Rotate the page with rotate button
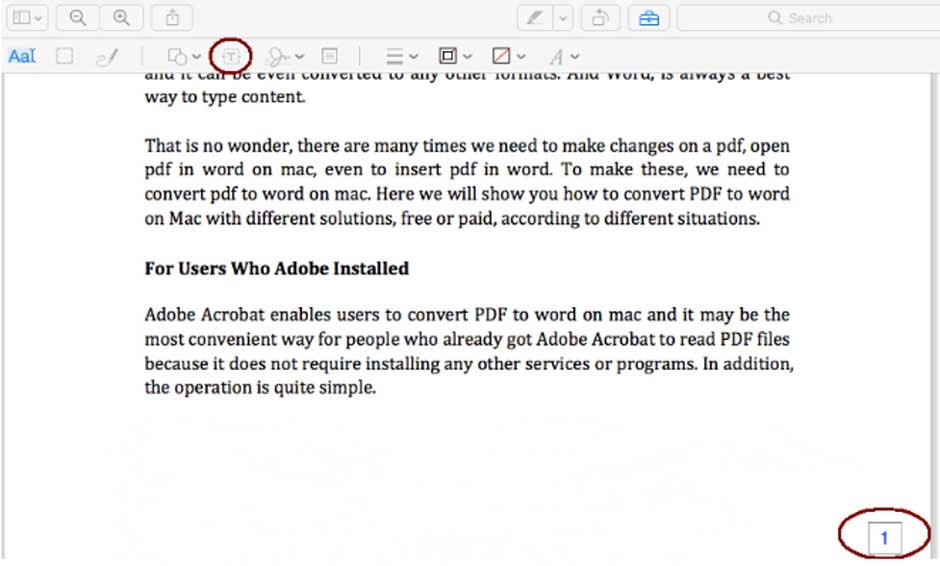 [600, 18]
